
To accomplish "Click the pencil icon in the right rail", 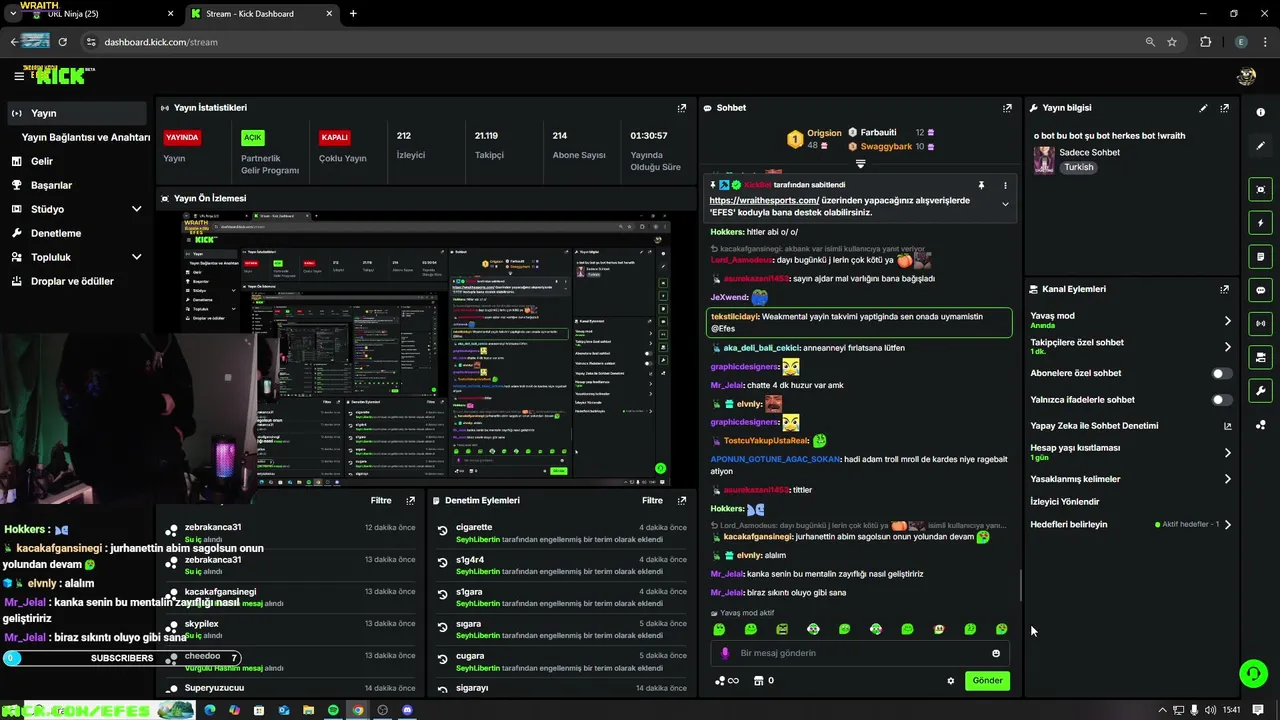I will coord(1261,146).
